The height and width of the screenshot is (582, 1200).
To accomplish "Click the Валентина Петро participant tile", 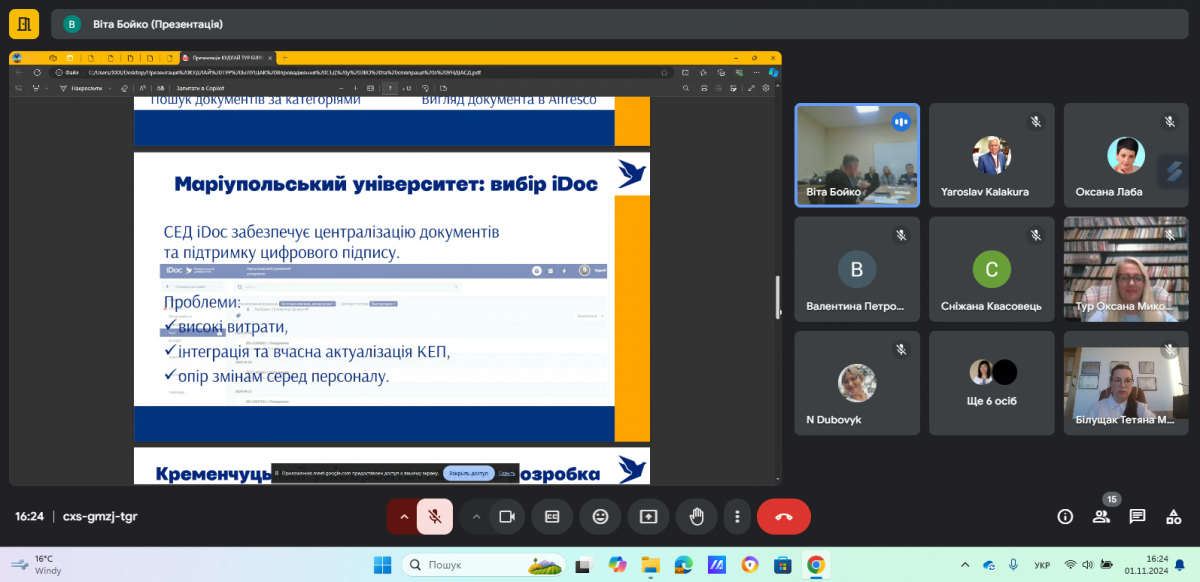I will point(857,269).
